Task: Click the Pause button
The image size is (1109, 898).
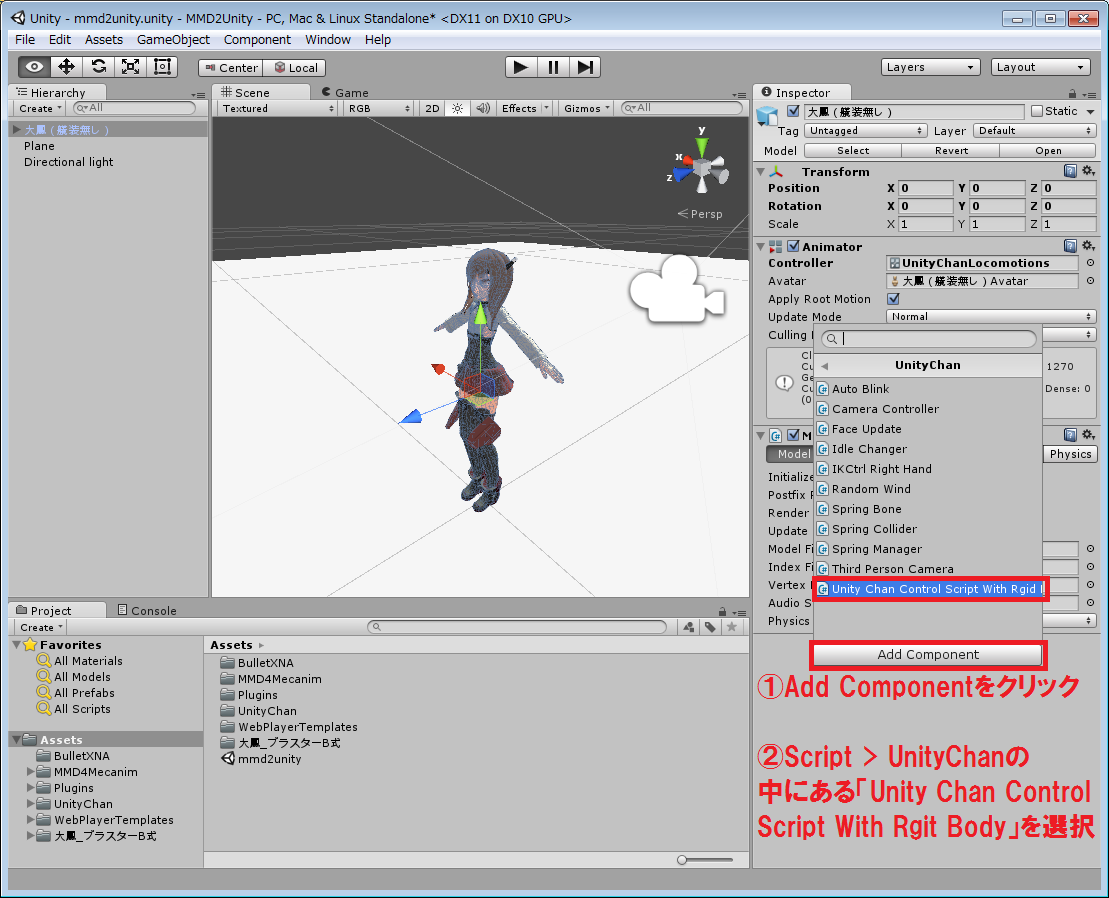Action: tap(553, 67)
